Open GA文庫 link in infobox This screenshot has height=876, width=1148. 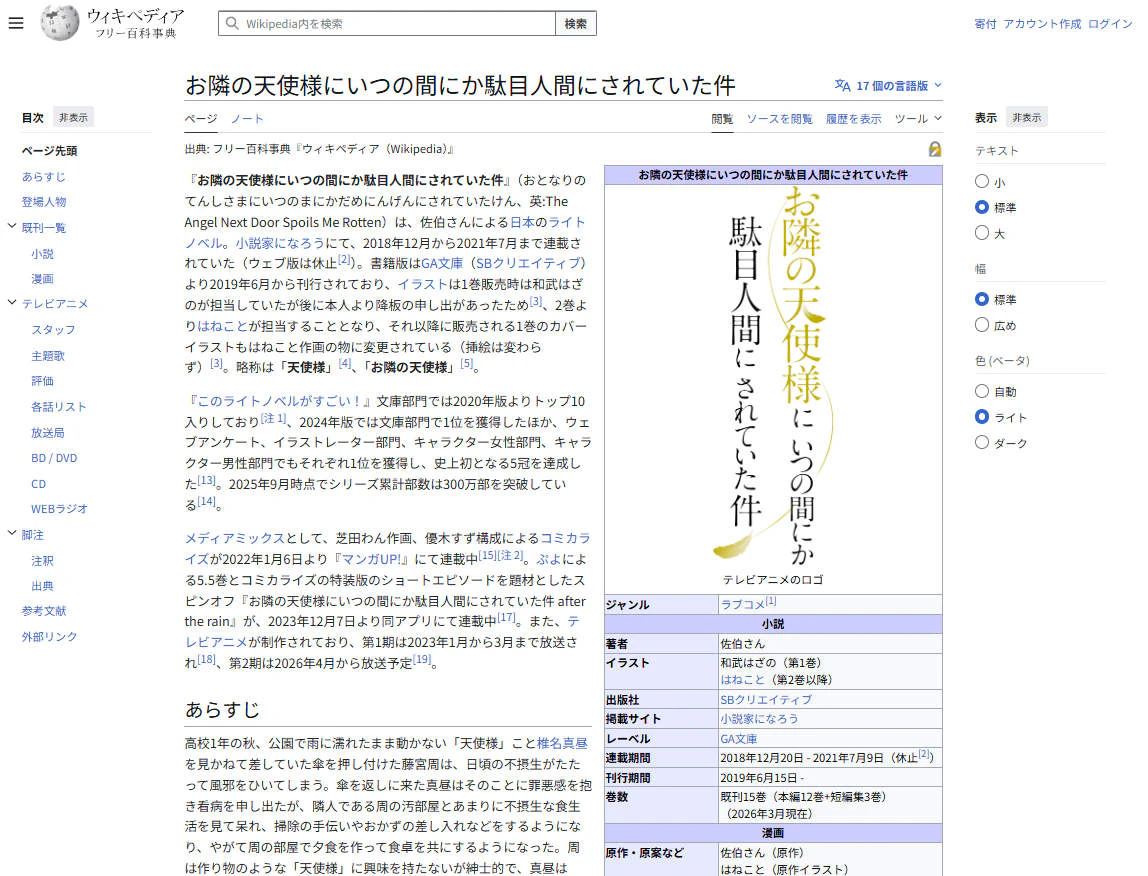coord(739,739)
